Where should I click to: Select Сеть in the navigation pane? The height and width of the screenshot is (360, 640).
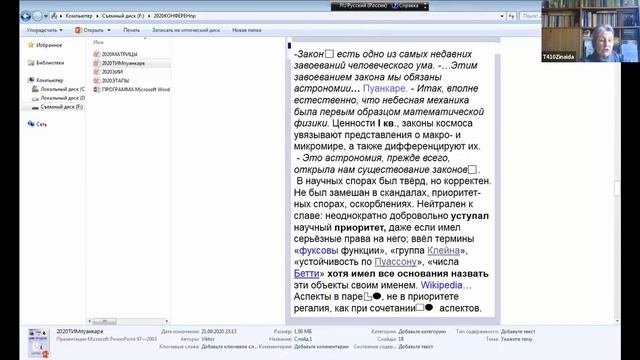point(42,124)
